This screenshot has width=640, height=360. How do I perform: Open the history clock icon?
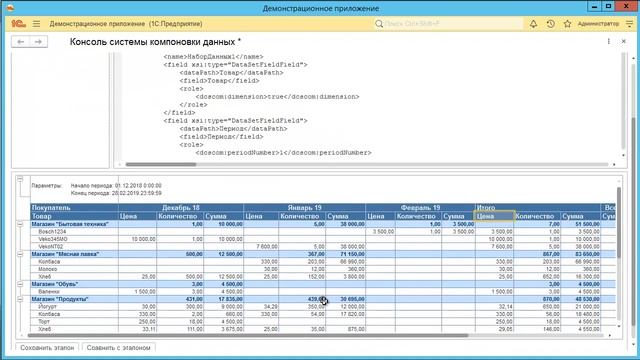(x=550, y=24)
